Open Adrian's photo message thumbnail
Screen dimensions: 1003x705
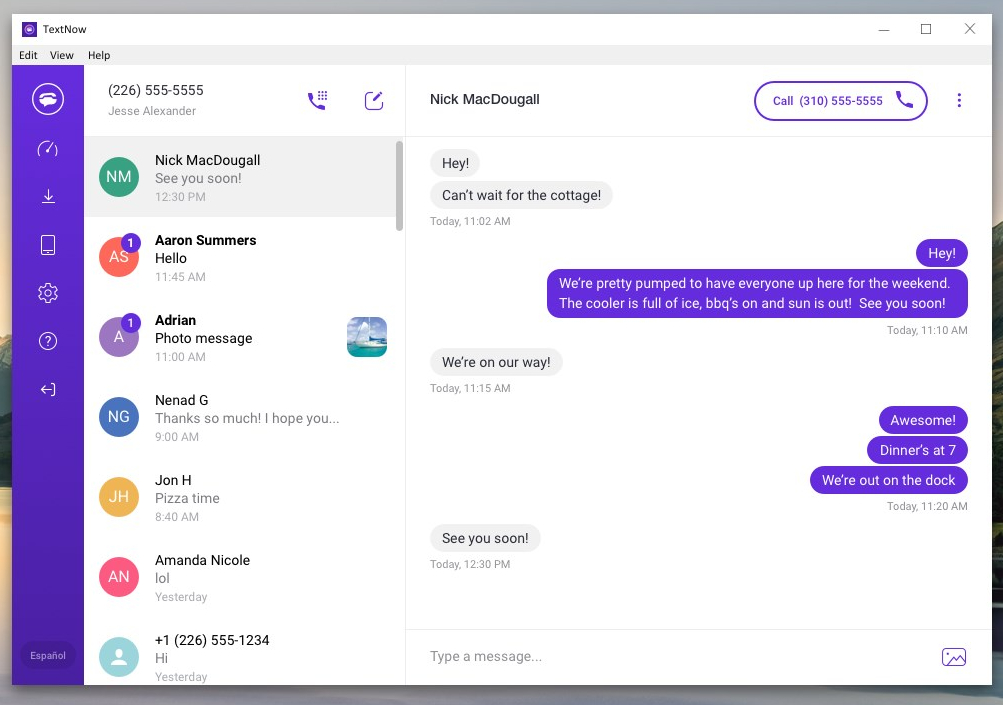366,337
